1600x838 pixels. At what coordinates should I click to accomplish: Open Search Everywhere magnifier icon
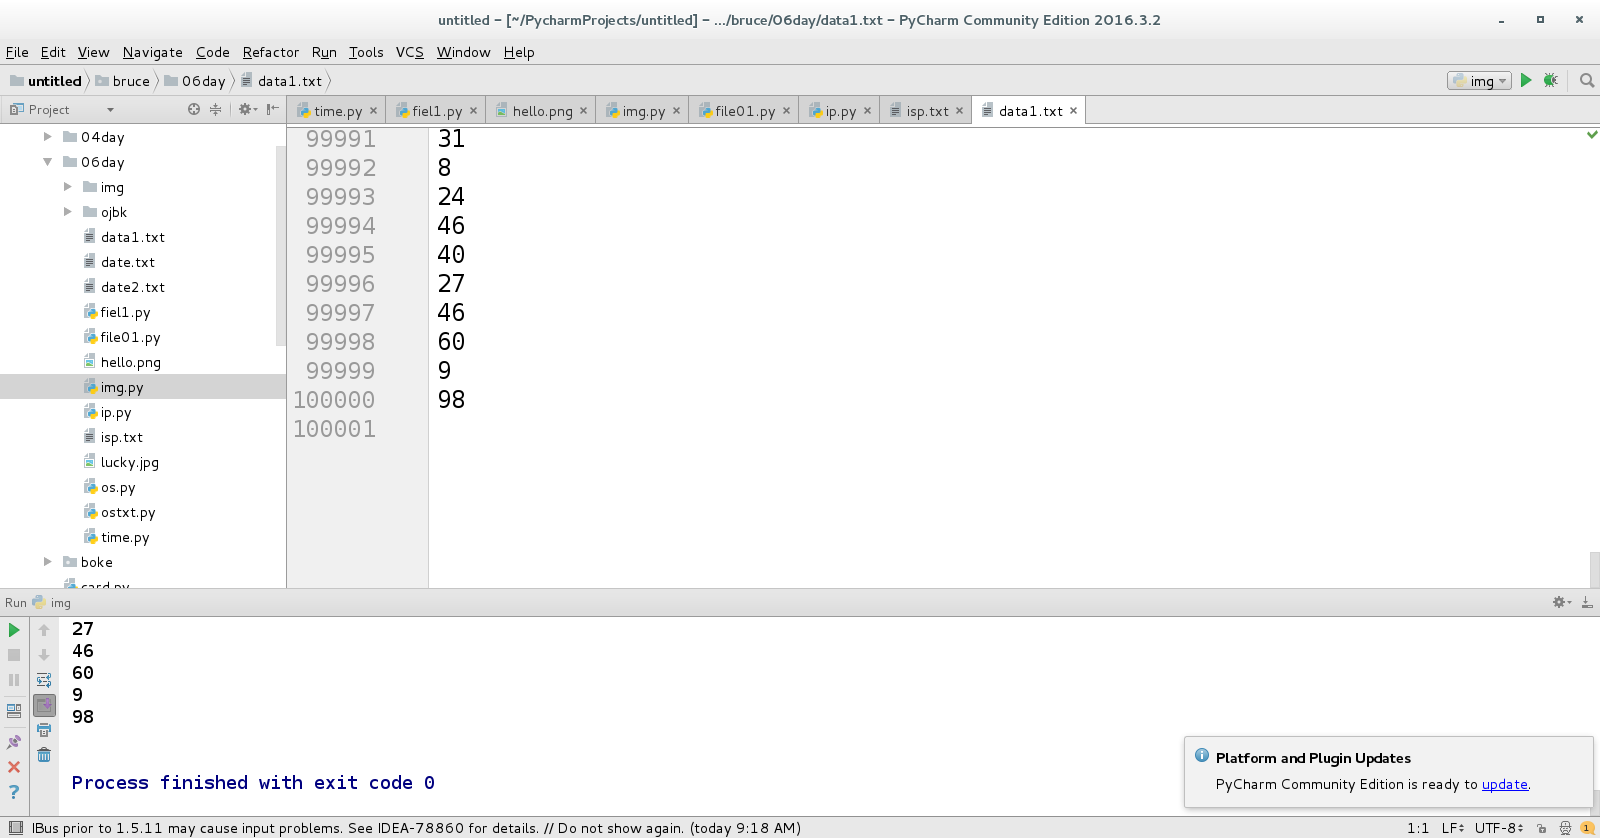(x=1586, y=80)
